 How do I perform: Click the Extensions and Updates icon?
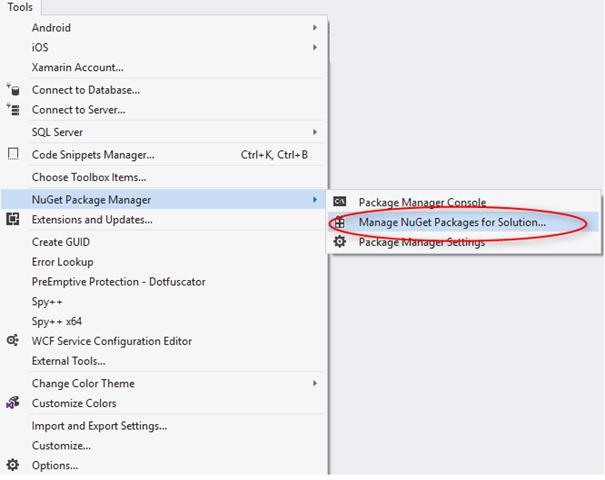pos(13,219)
